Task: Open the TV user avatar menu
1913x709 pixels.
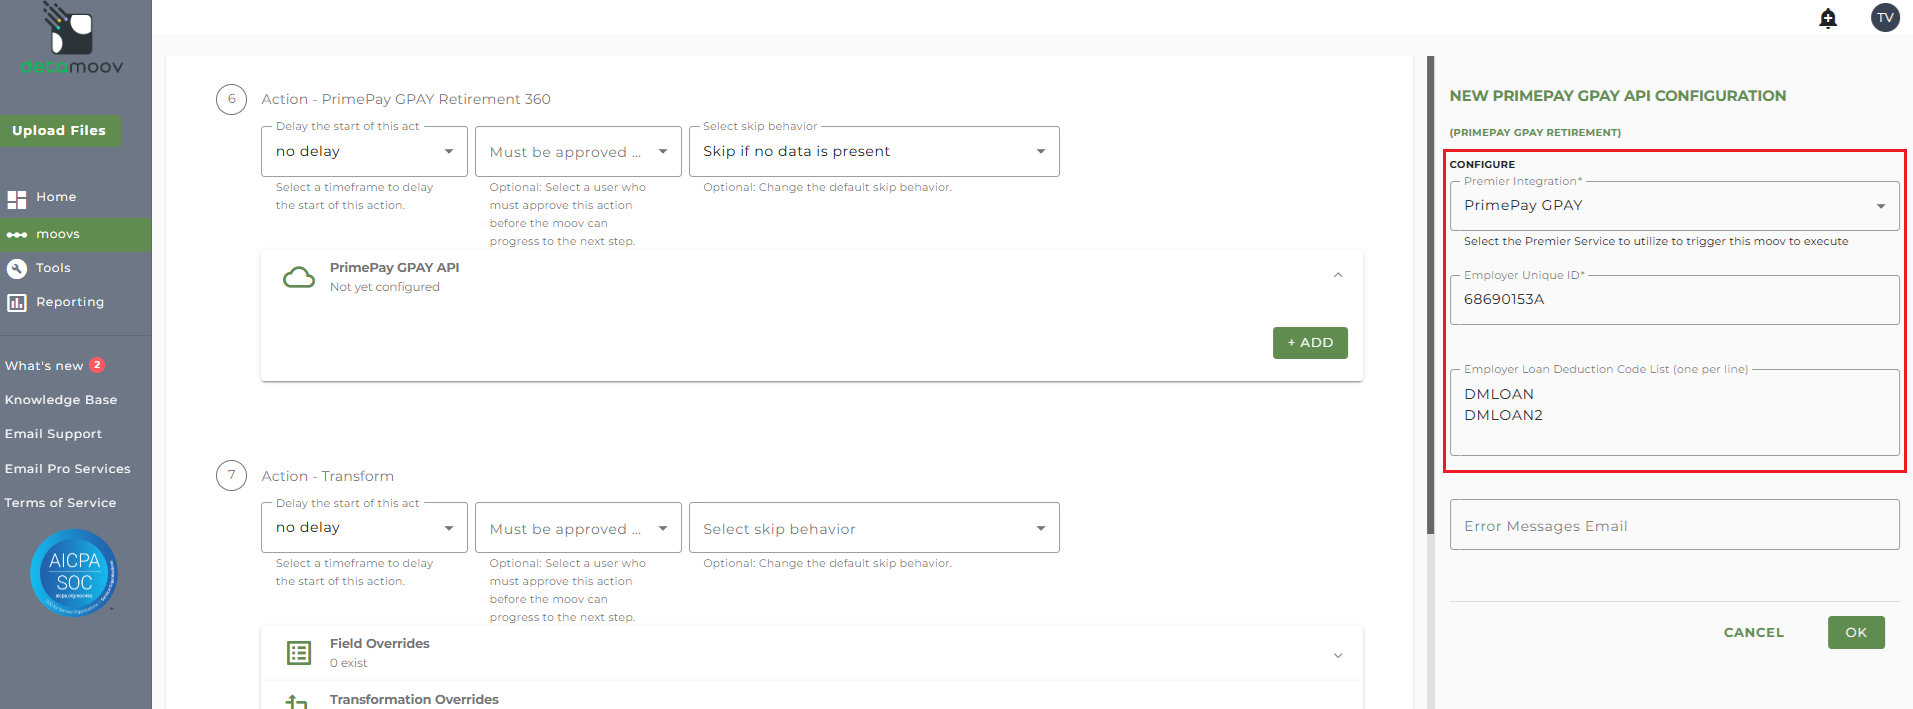Action: [1885, 18]
